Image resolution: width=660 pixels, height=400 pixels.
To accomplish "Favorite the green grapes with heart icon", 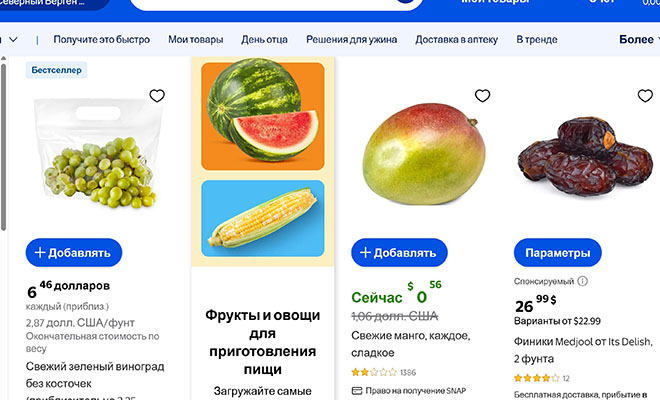I will coord(157,96).
